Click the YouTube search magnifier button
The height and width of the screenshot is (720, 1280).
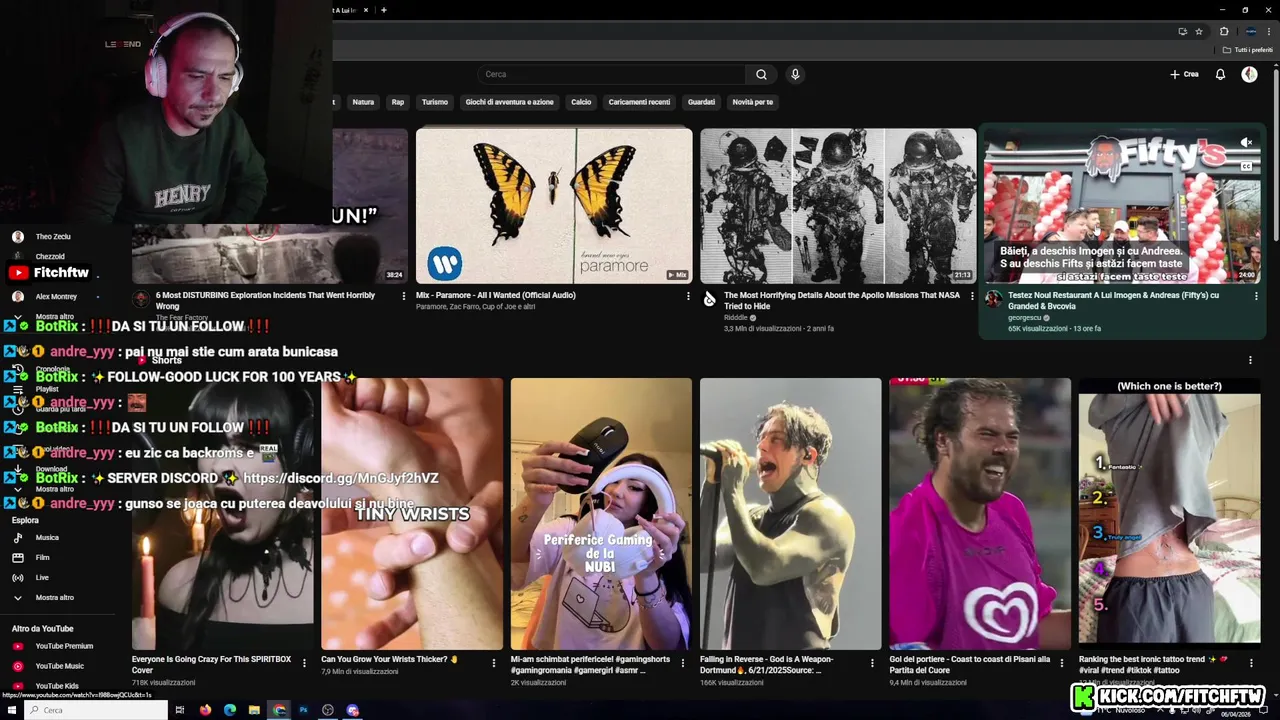[x=761, y=74]
